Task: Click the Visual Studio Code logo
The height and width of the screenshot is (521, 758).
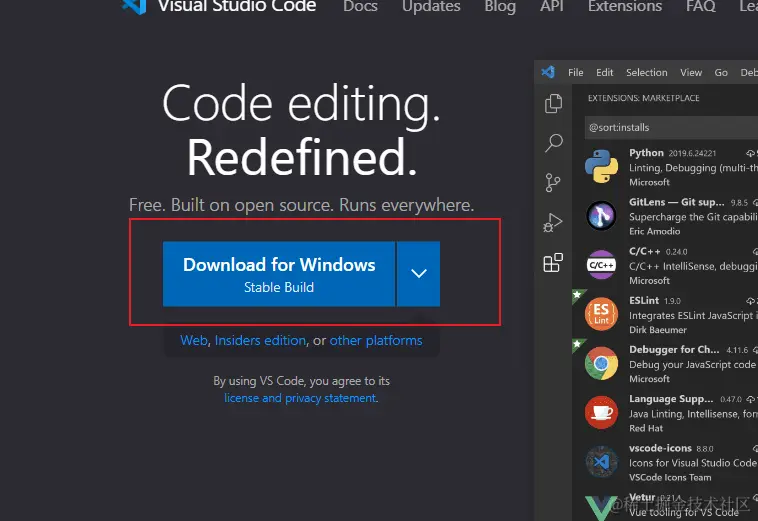Action: [x=134, y=6]
